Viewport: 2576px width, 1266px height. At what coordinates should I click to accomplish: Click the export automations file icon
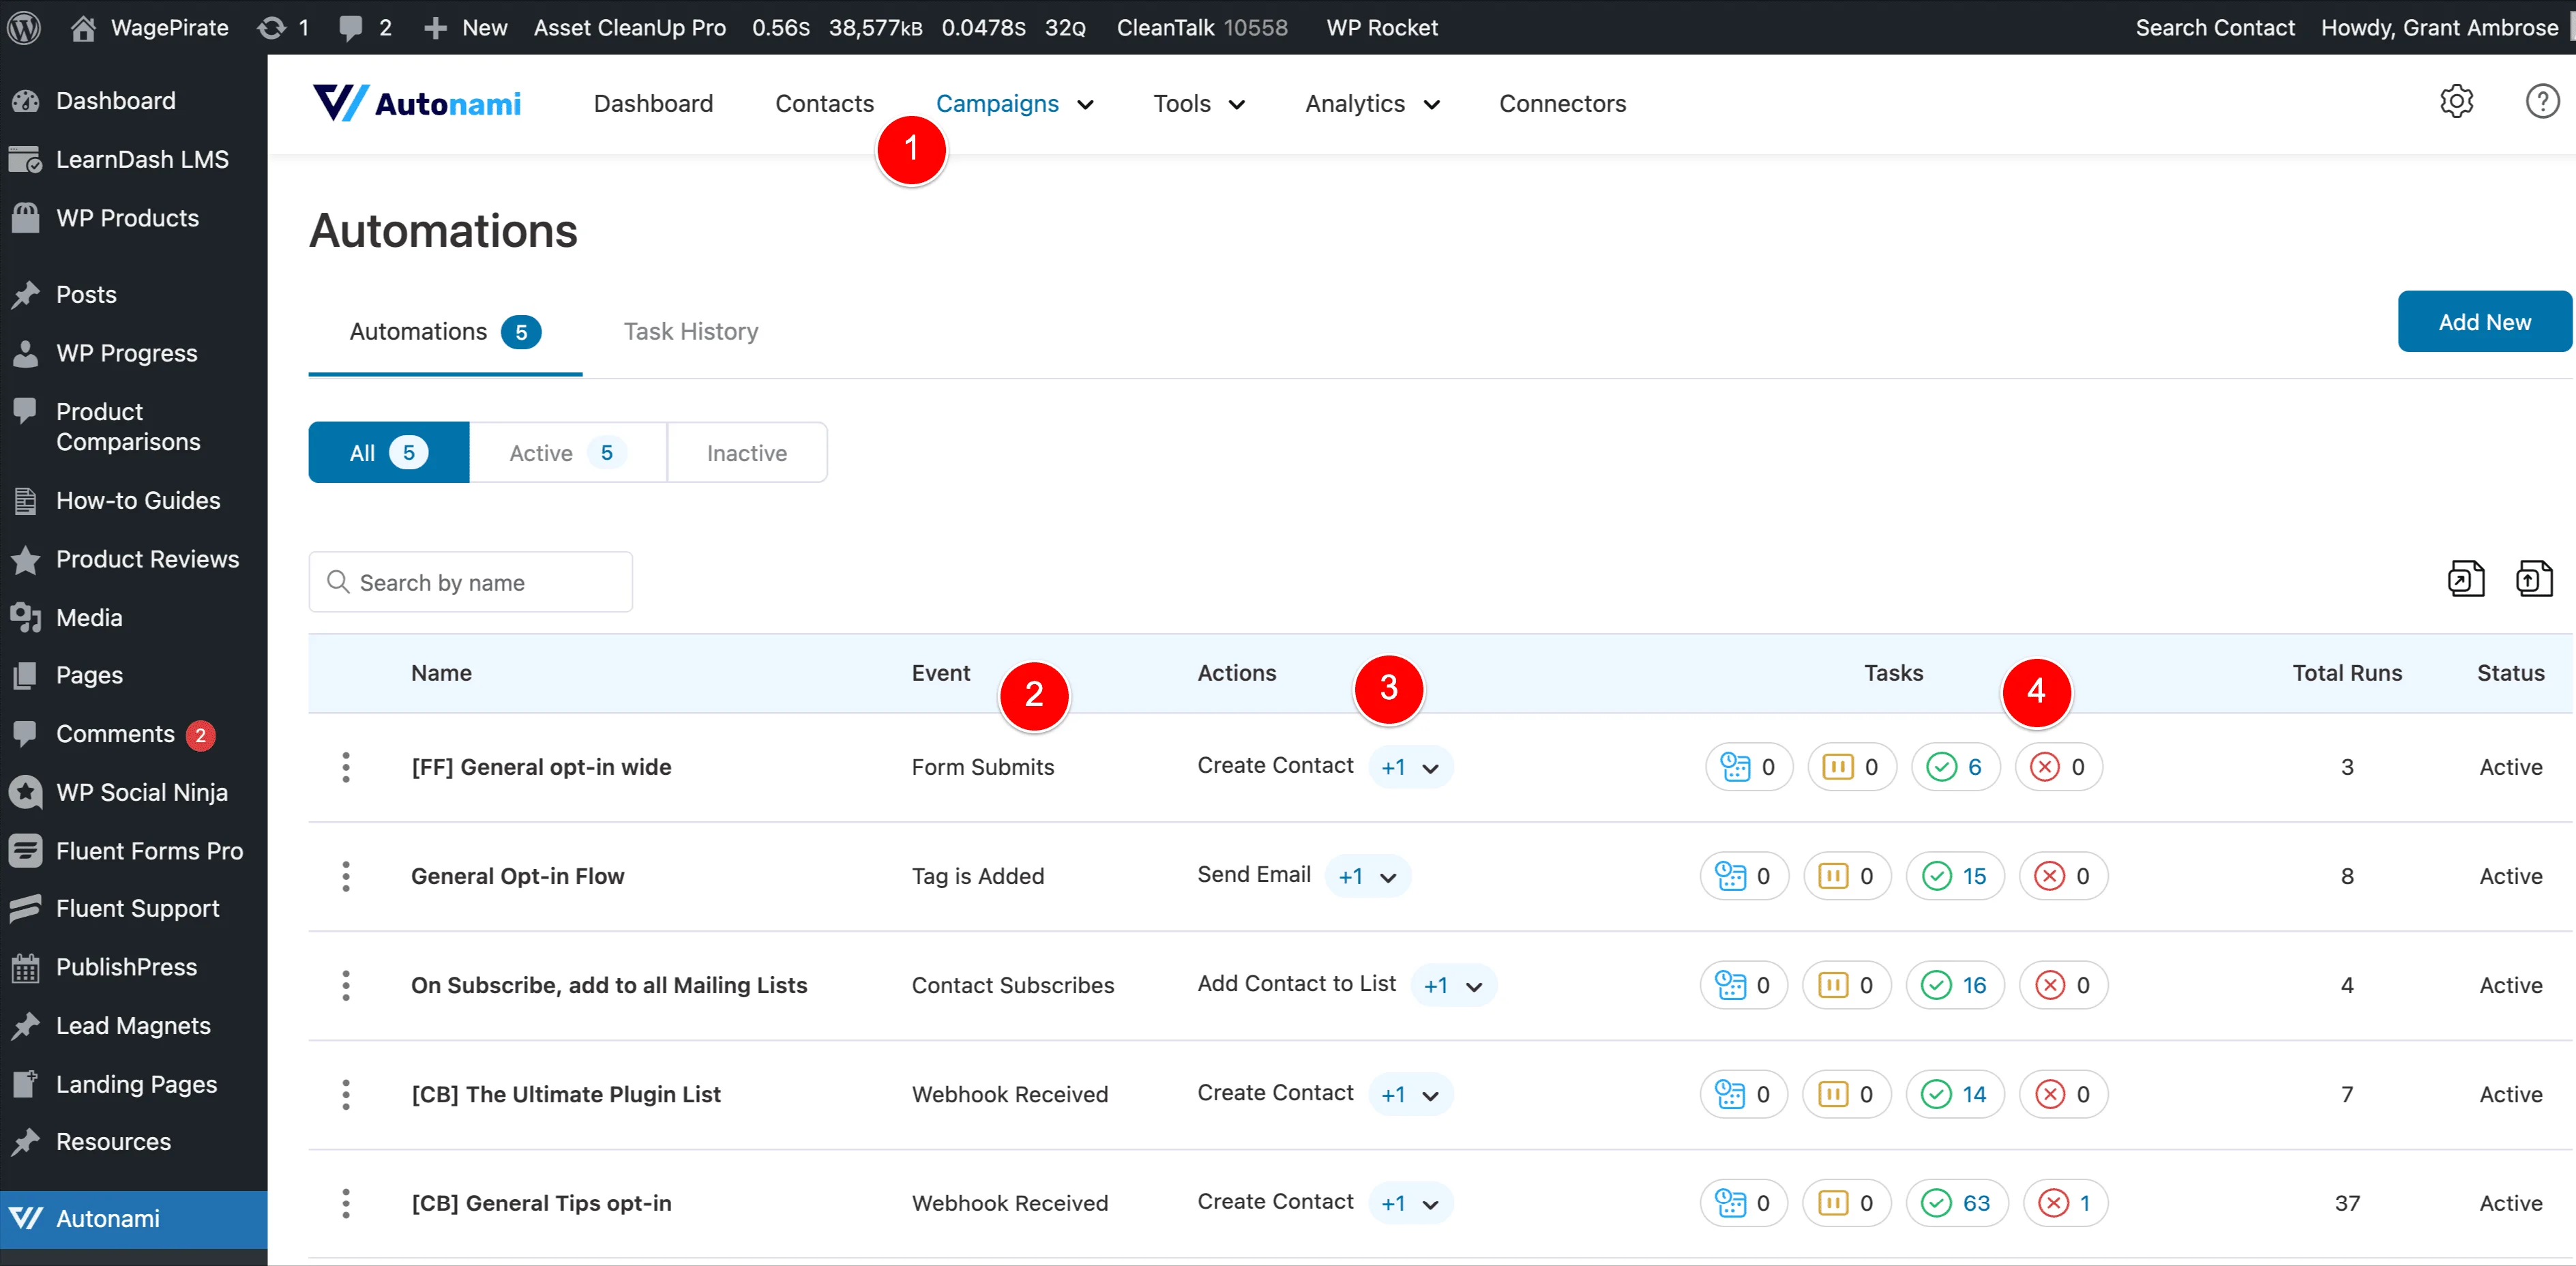point(2465,579)
